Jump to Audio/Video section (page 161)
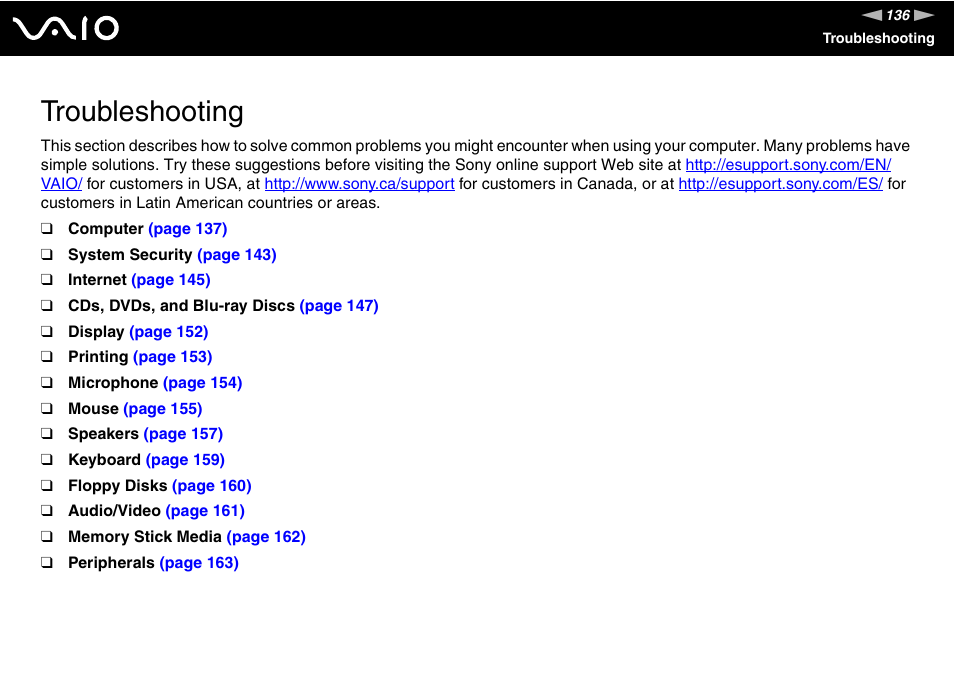Viewport: 954px width, 674px height. 205,511
